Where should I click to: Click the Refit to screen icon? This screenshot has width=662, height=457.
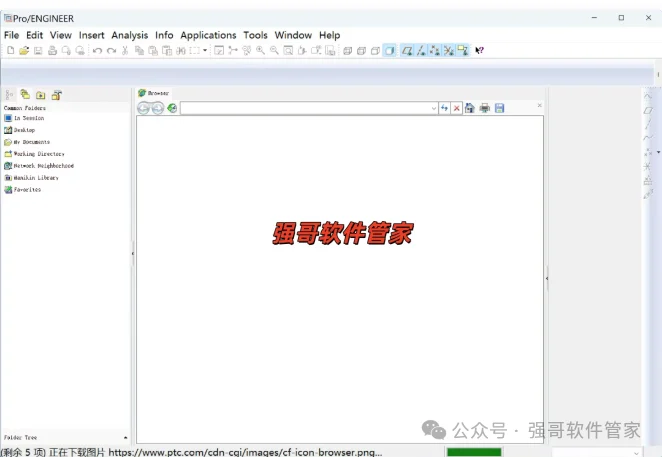tap(288, 51)
